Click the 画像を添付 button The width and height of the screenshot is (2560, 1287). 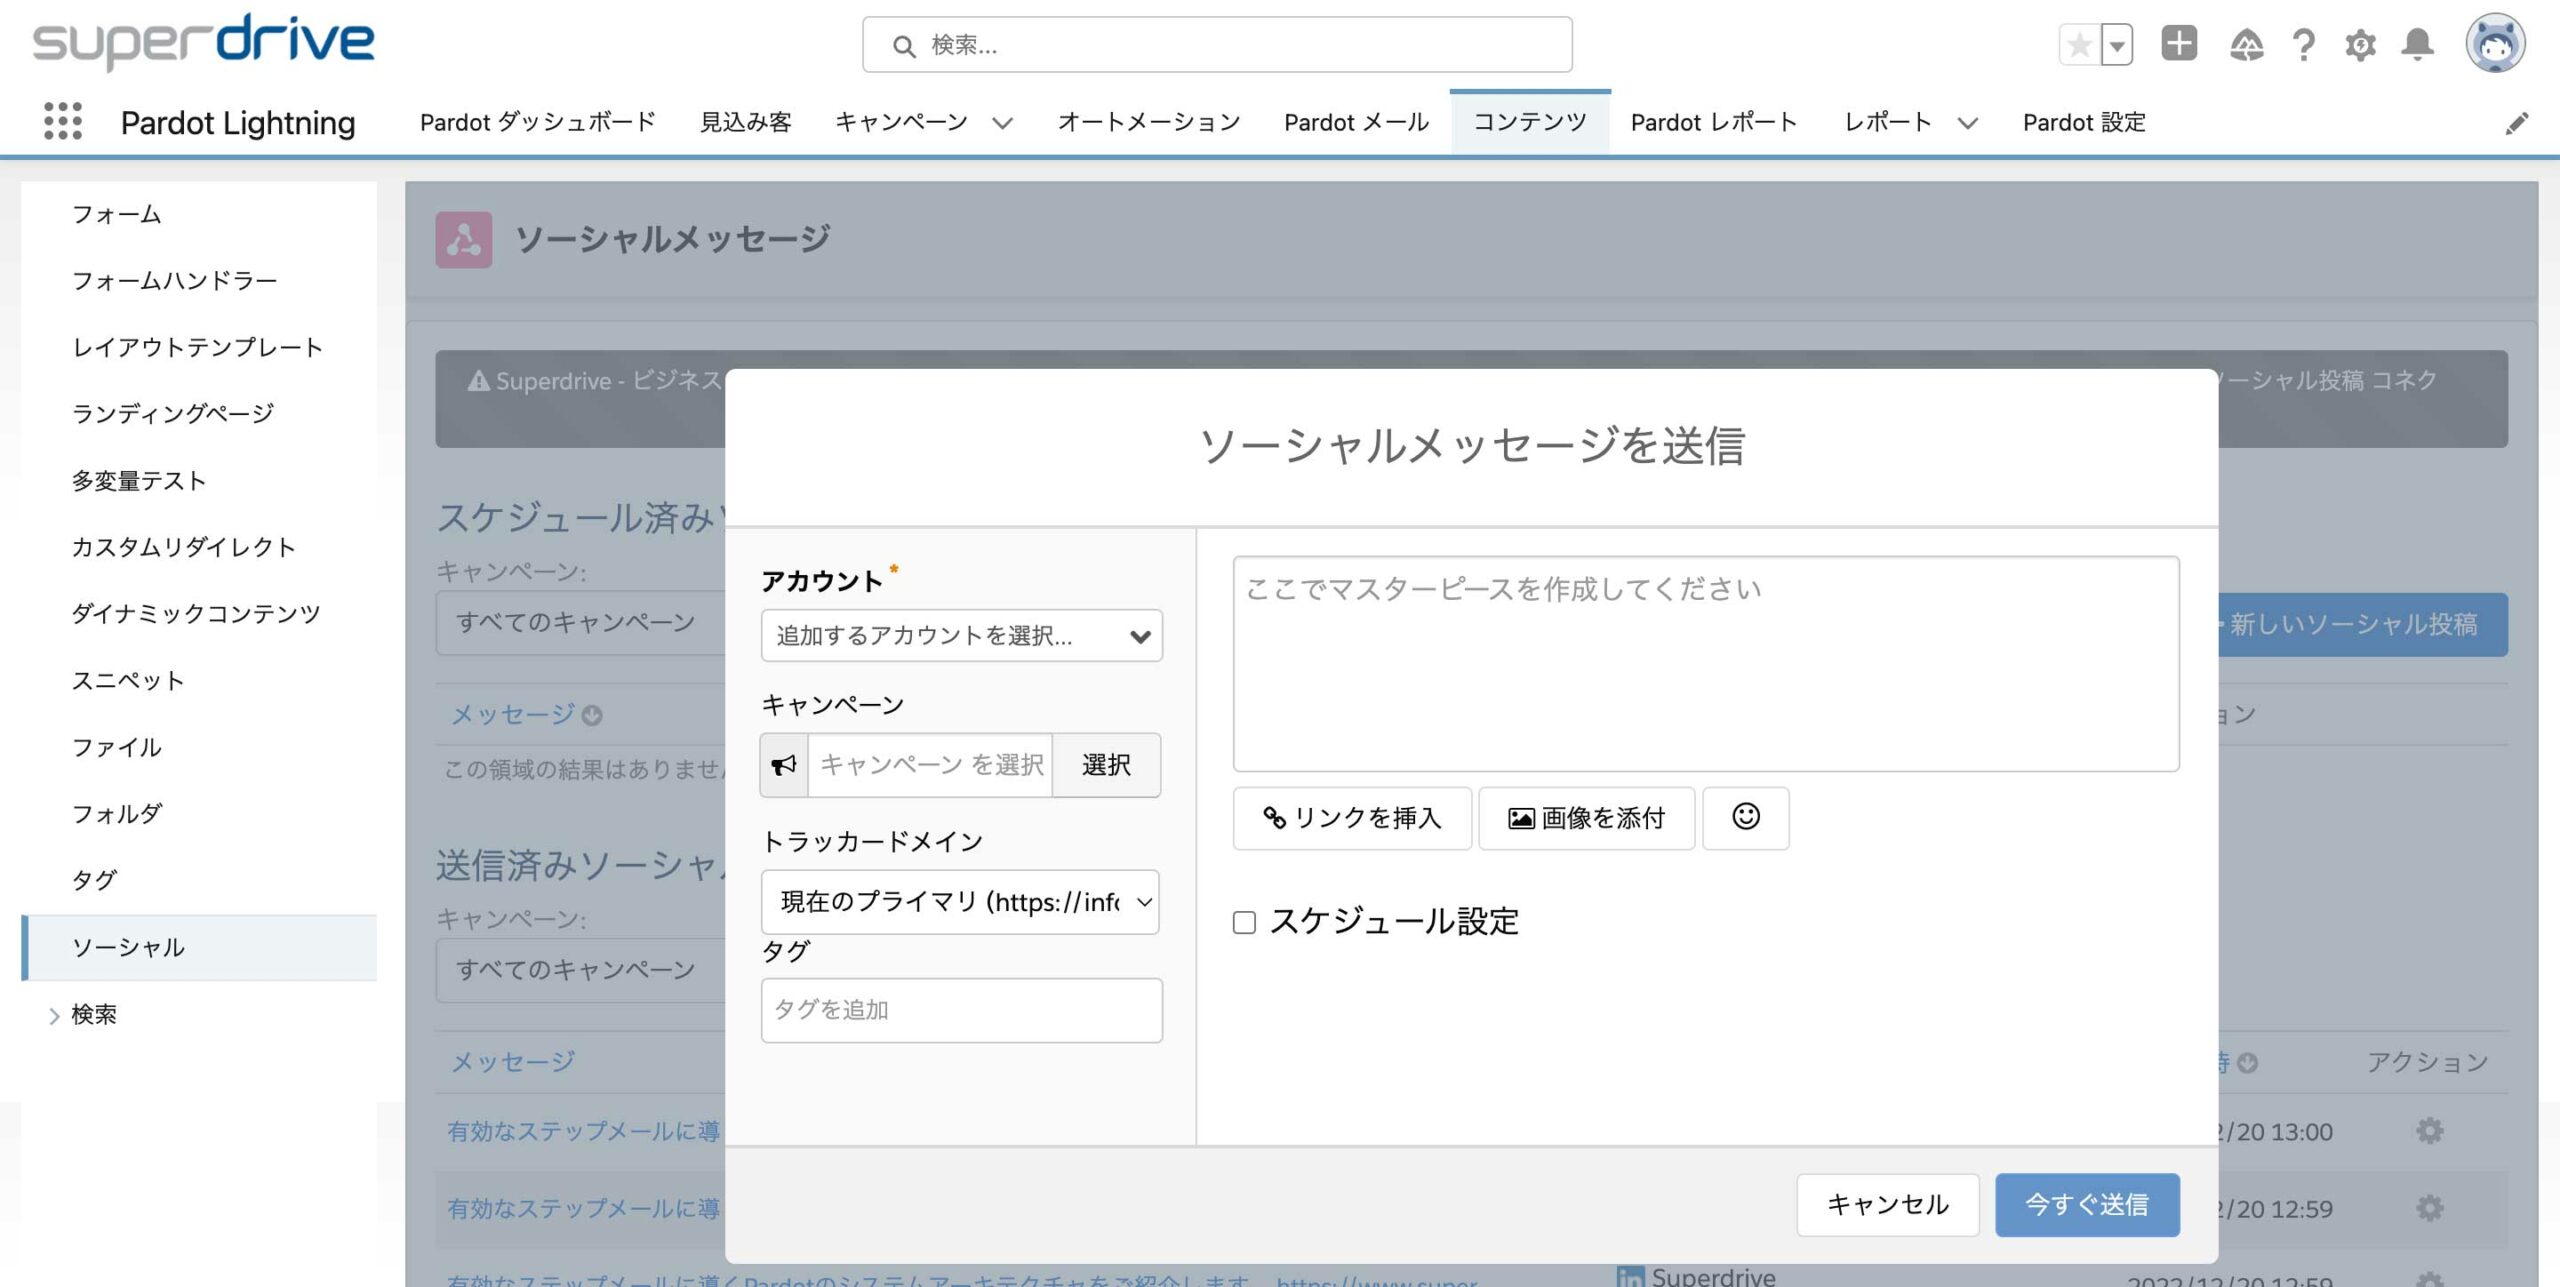point(1586,817)
